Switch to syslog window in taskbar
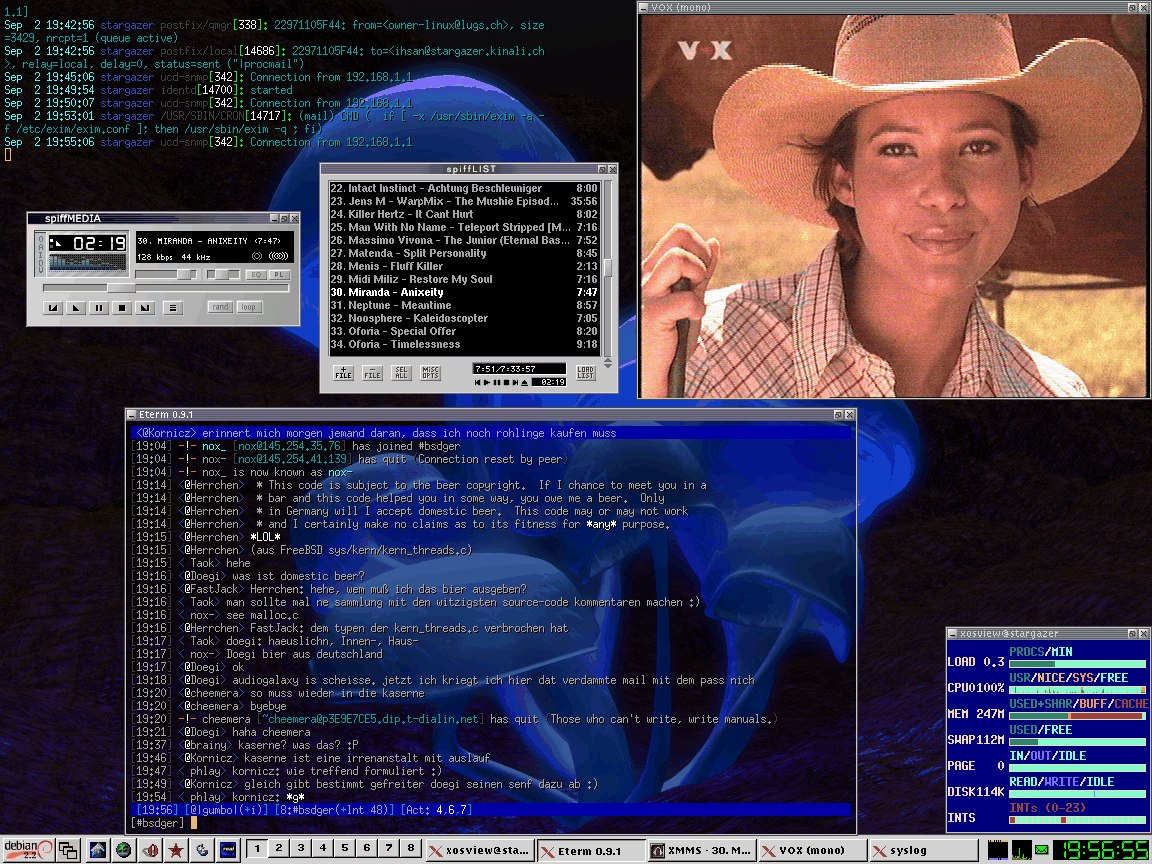The height and width of the screenshot is (864, 1152). (x=910, y=851)
